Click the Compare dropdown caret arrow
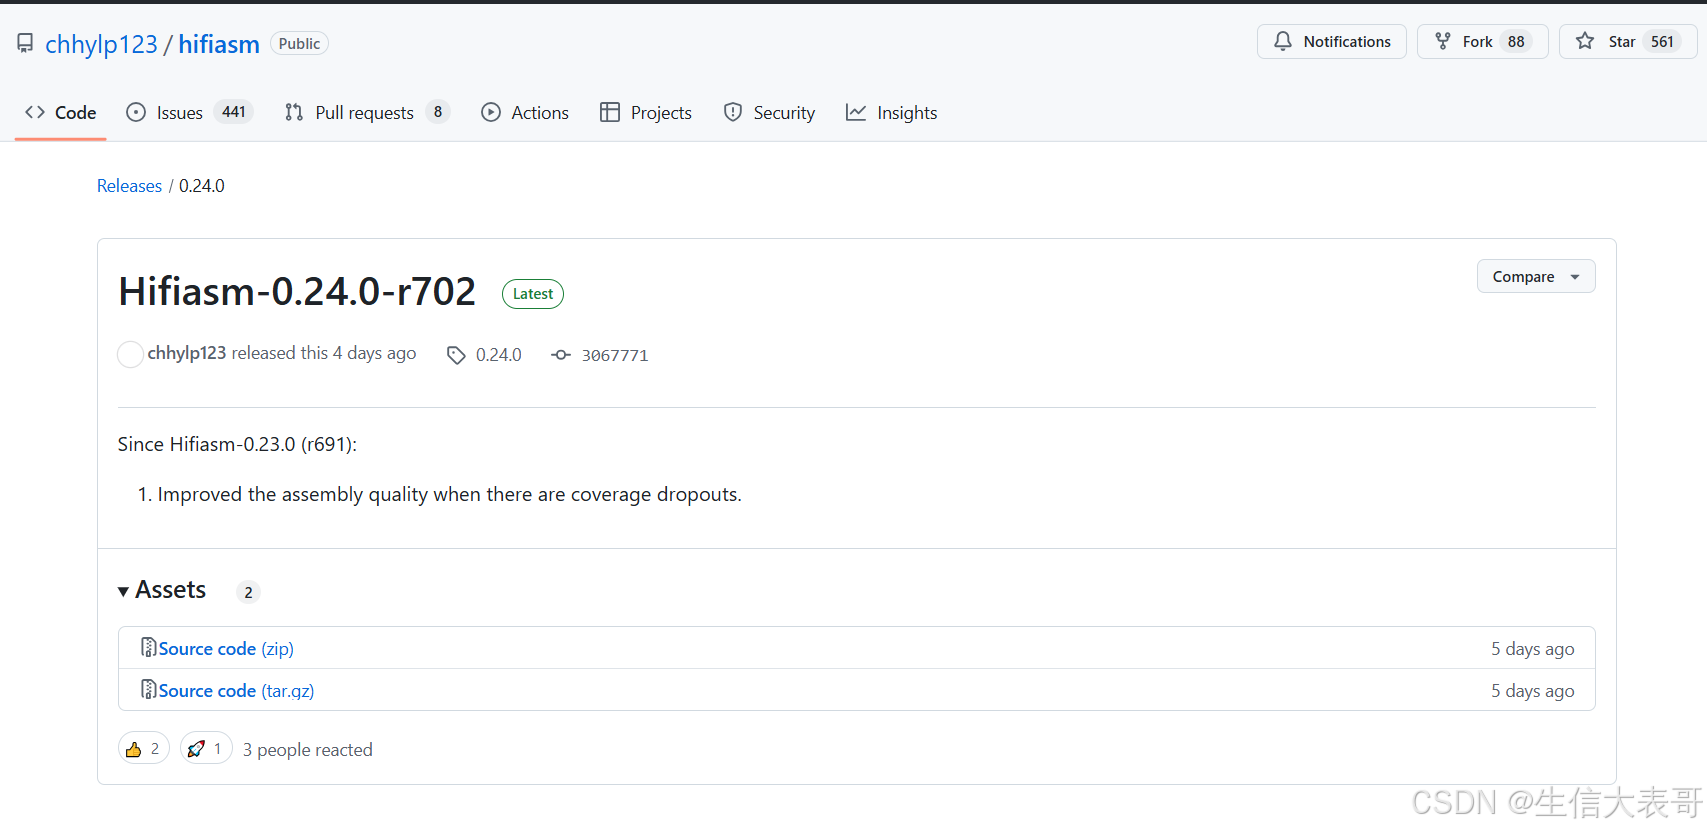This screenshot has width=1707, height=832. click(1575, 277)
